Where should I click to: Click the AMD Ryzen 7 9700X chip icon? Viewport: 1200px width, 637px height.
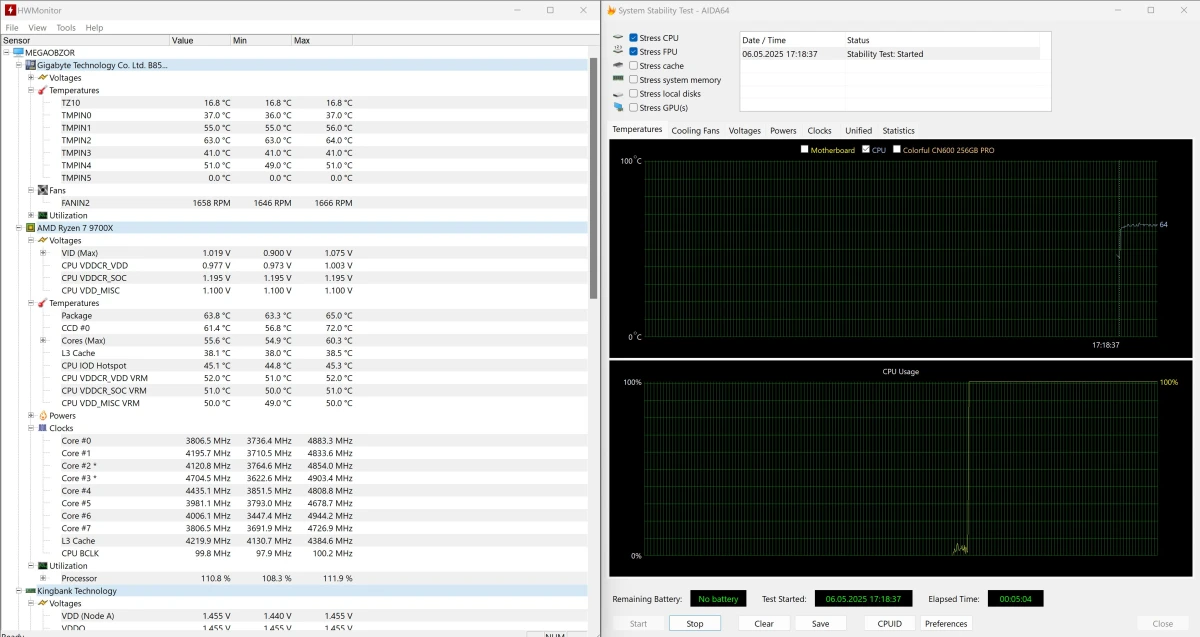pos(31,227)
